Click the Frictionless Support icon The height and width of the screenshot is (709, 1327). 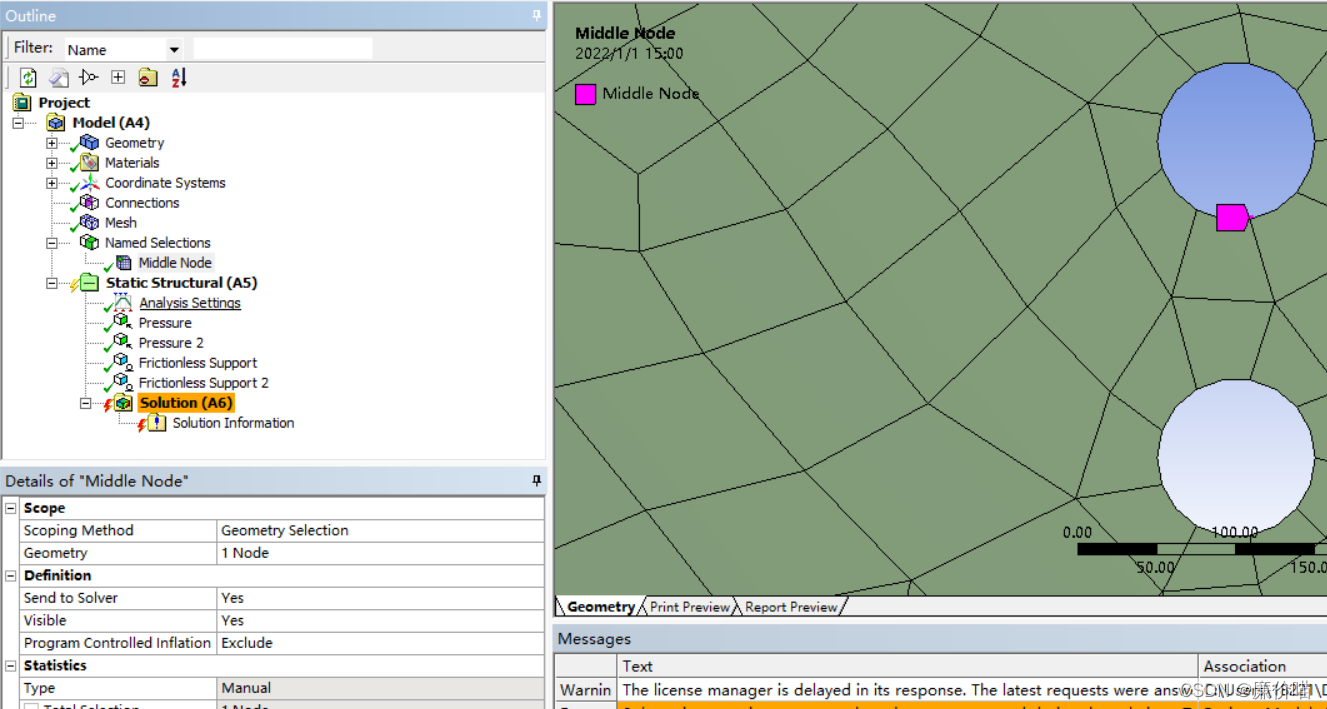(123, 363)
